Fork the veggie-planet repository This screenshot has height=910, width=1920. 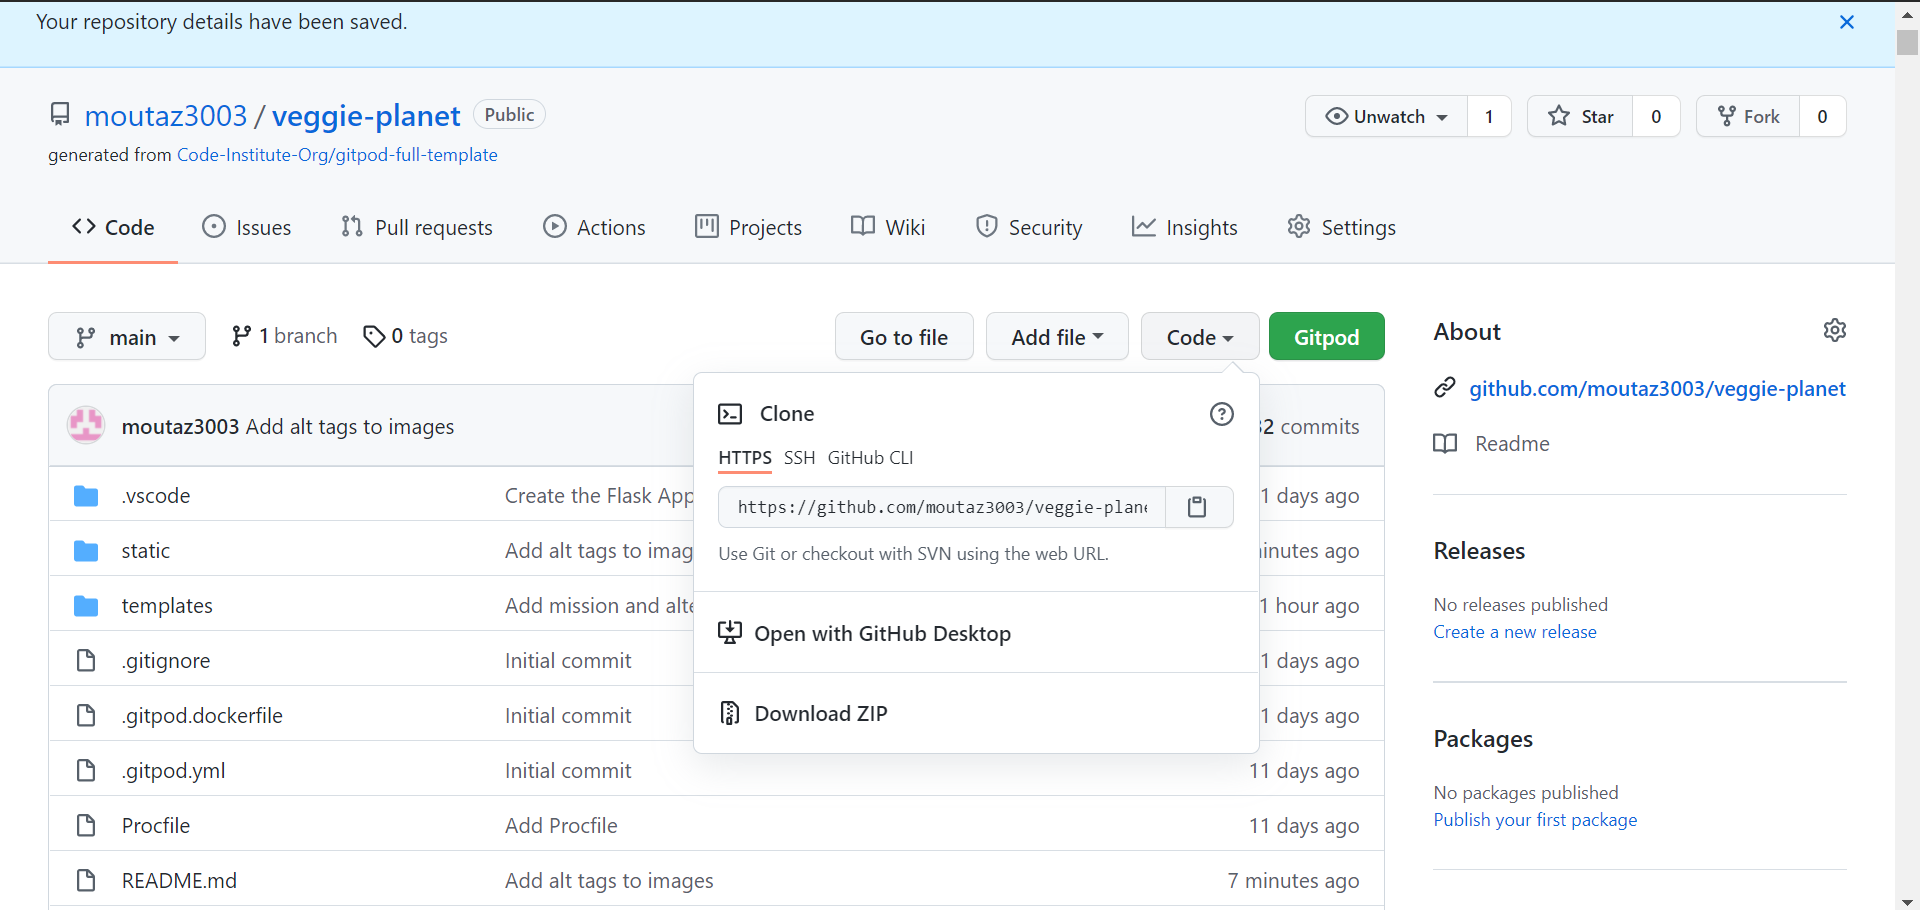(x=1748, y=116)
